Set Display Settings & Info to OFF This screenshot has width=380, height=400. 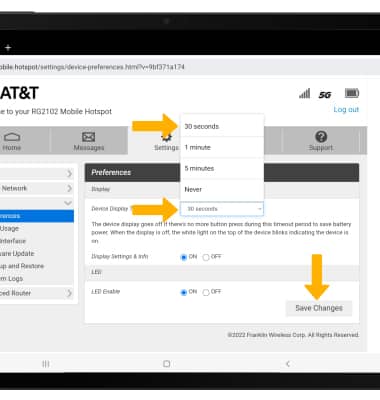coord(206,257)
